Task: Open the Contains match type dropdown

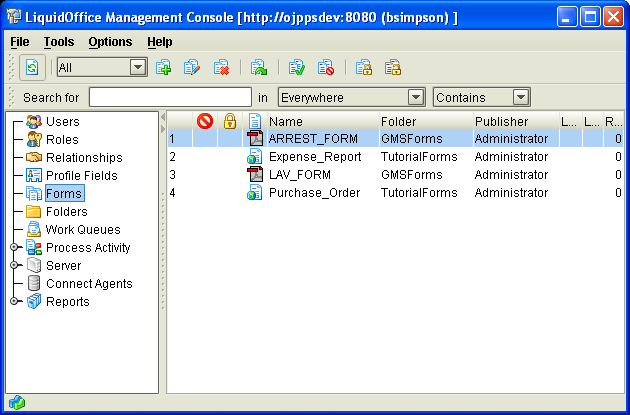Action: click(520, 97)
